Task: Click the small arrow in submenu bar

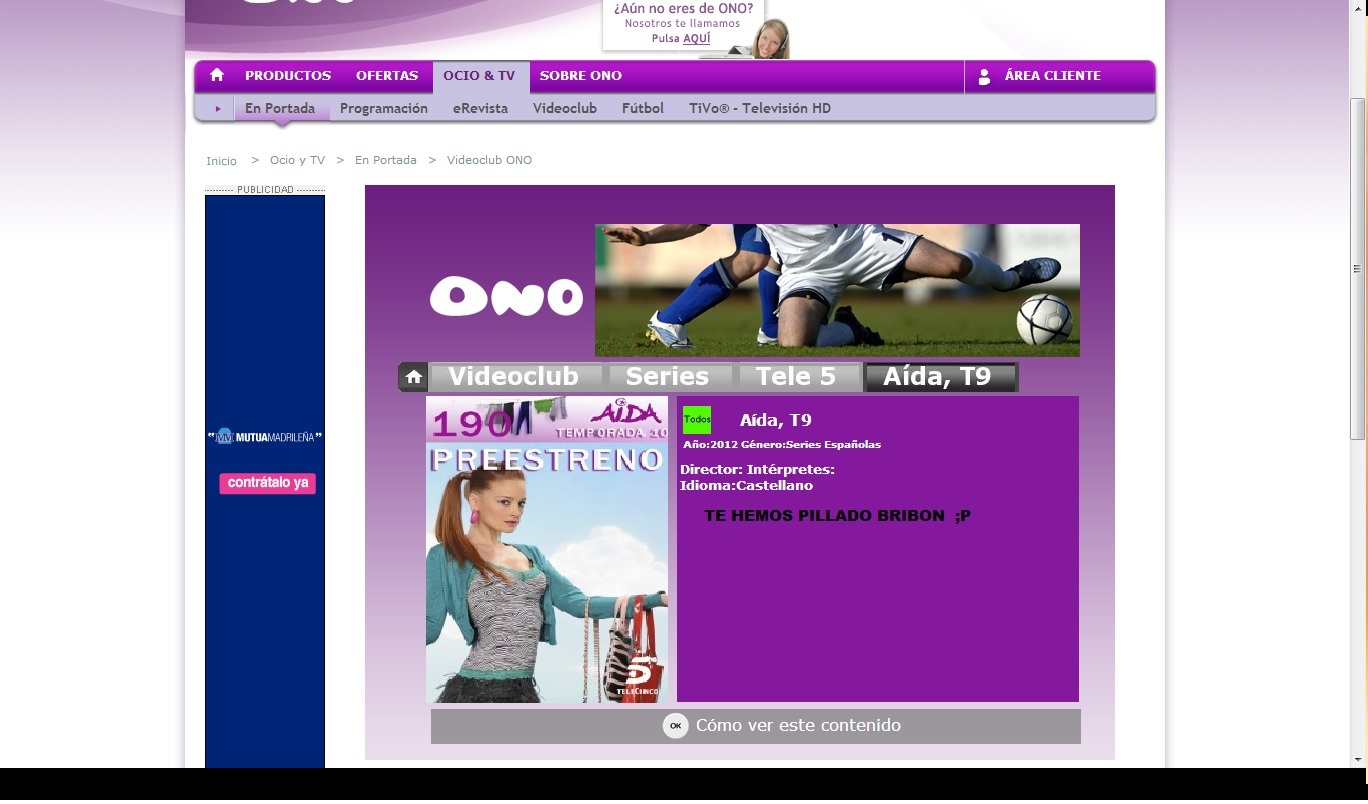Action: click(x=217, y=109)
